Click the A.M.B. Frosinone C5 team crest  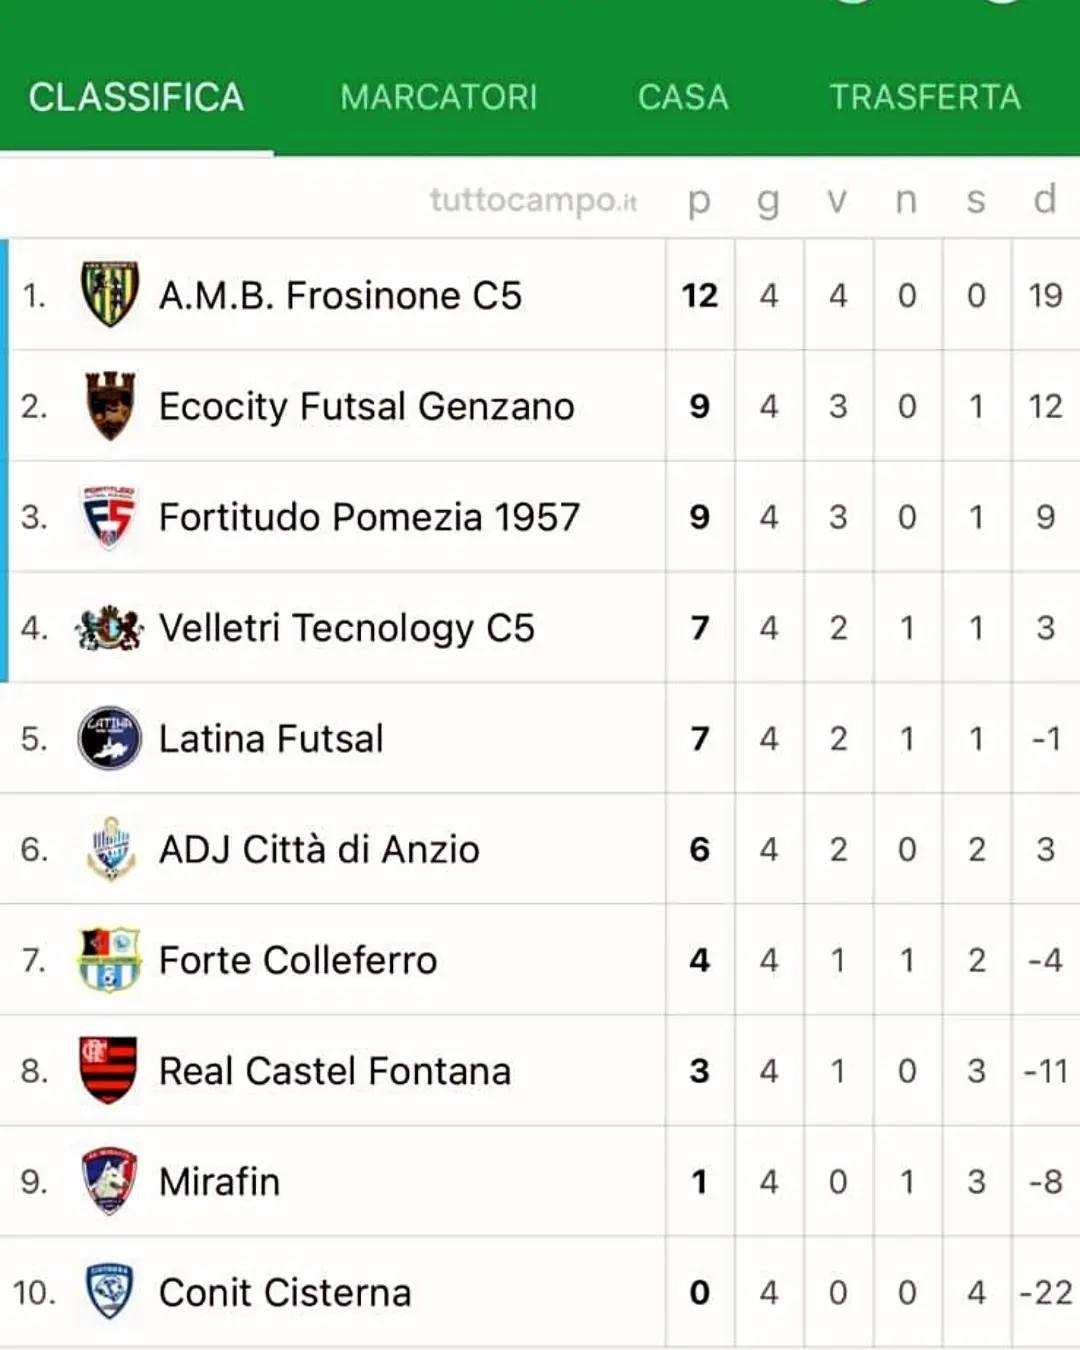(109, 295)
